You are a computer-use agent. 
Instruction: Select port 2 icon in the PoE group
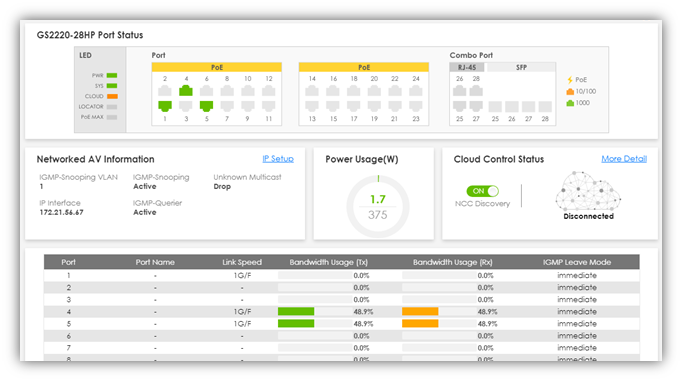coord(165,90)
